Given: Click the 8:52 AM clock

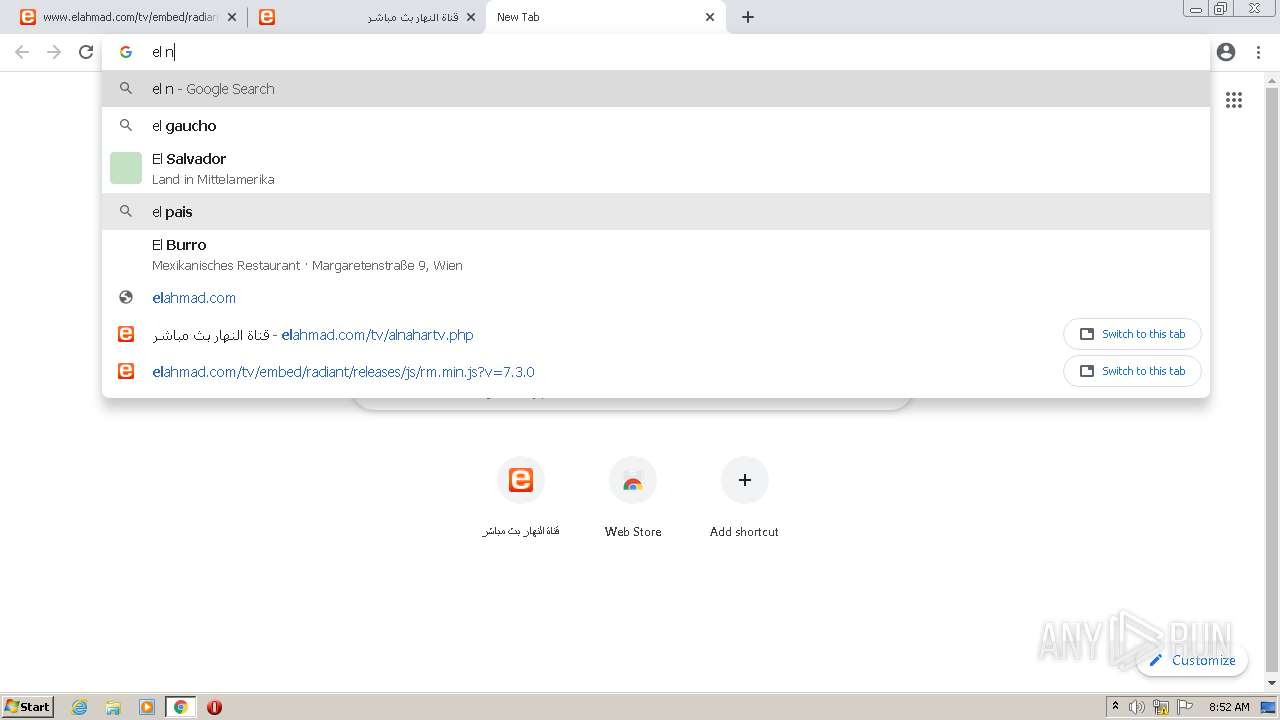Looking at the screenshot, I should 1229,707.
